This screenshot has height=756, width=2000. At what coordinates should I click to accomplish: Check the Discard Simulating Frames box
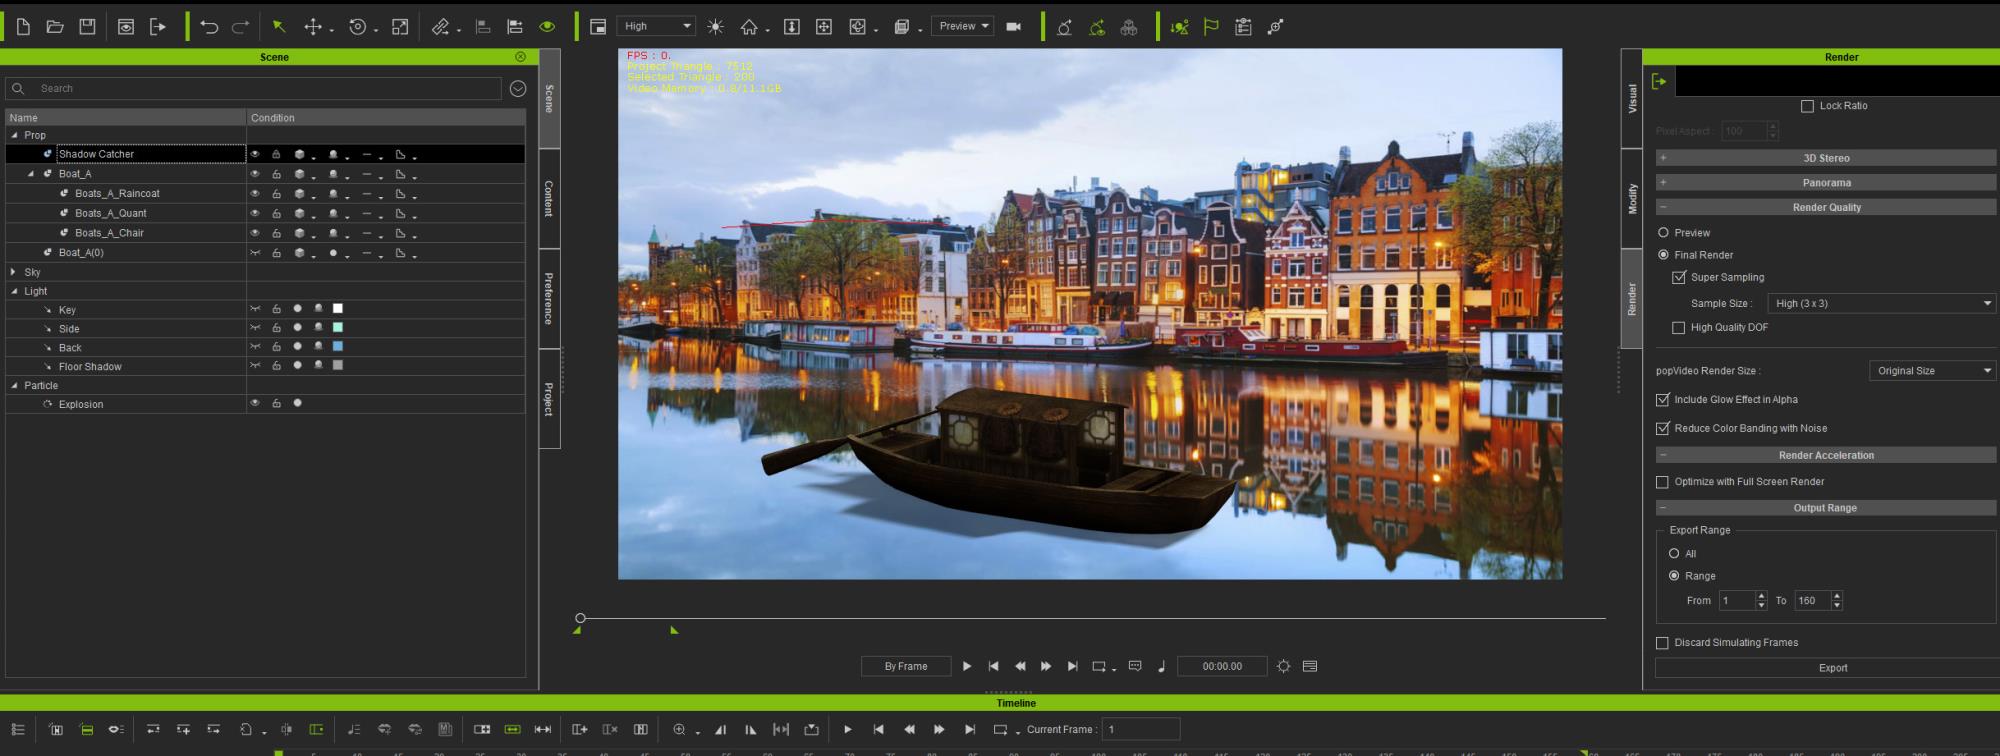pos(1663,643)
